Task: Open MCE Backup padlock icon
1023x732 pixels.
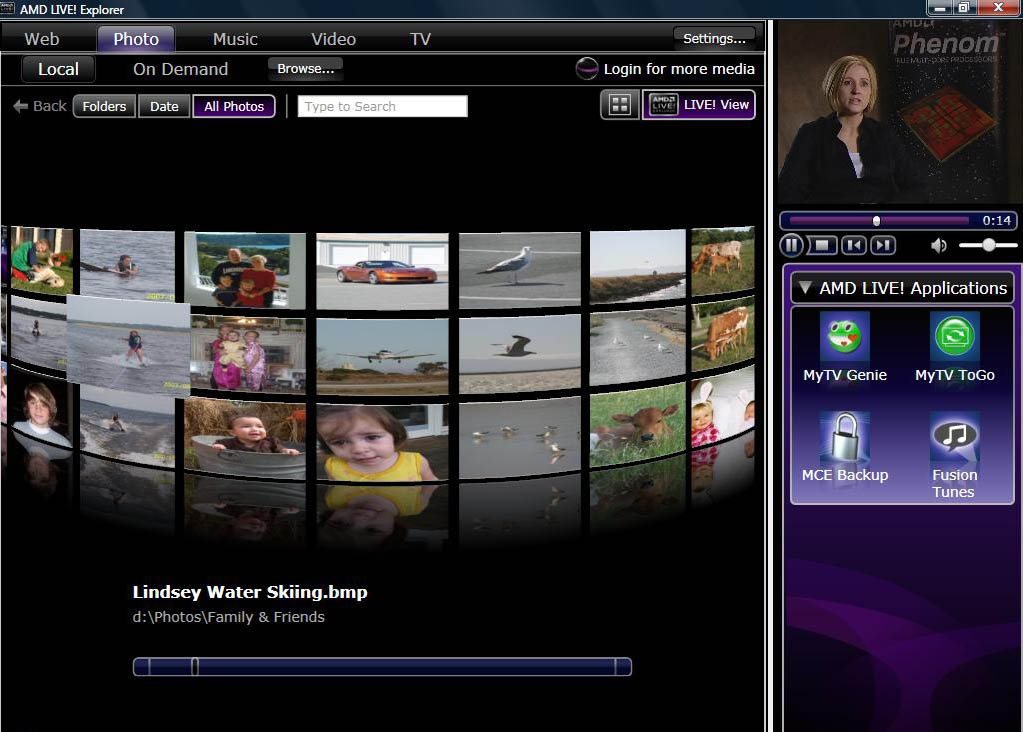Action: coord(844,436)
